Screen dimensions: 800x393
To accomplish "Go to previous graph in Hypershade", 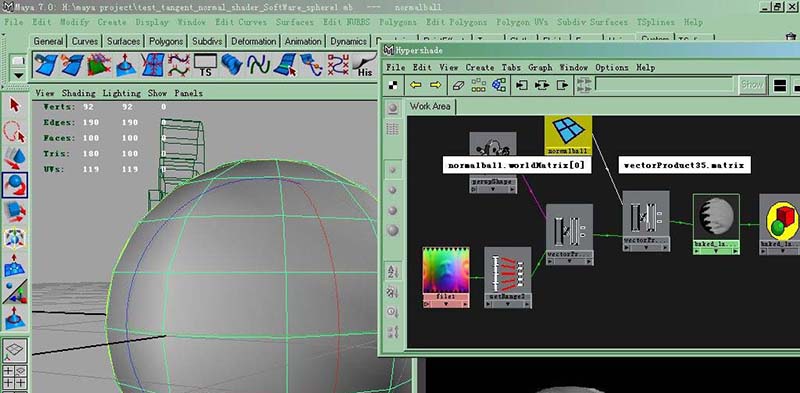I will pos(415,85).
